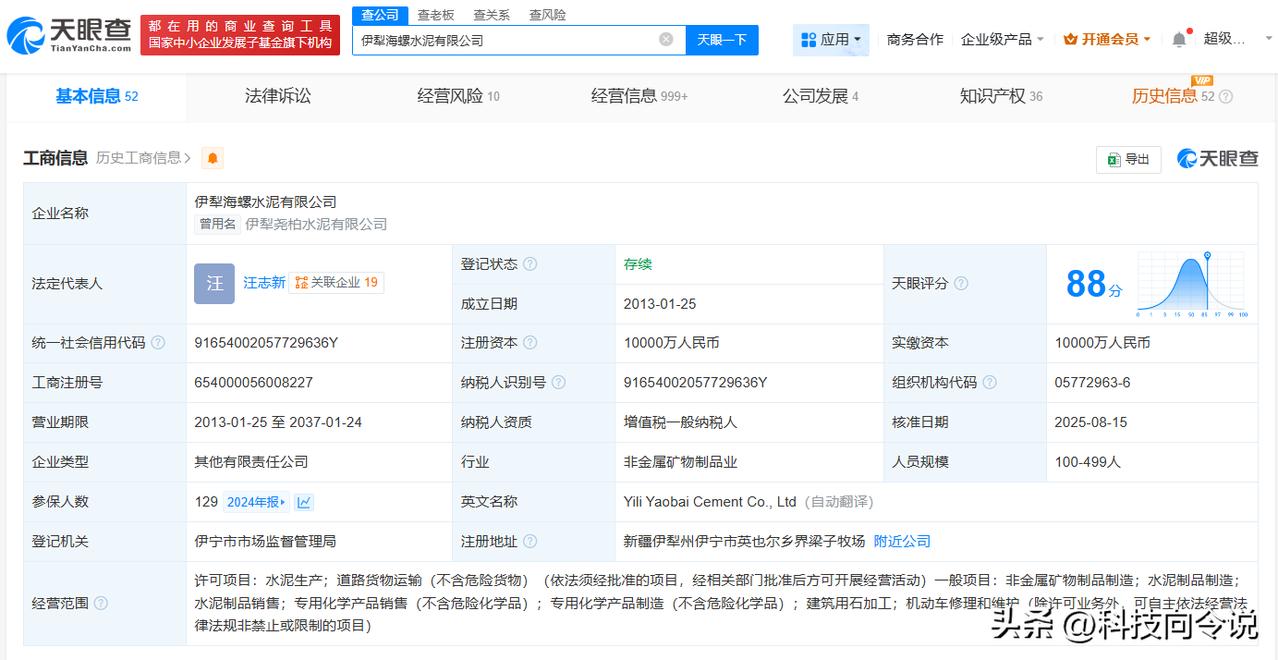Open notifications bell in top bar
This screenshot has width=1278, height=660.
click(x=1179, y=39)
